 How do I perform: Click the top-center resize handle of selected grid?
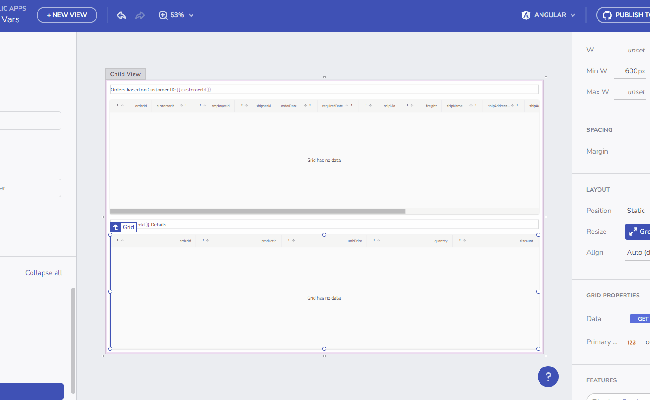tap(324, 235)
